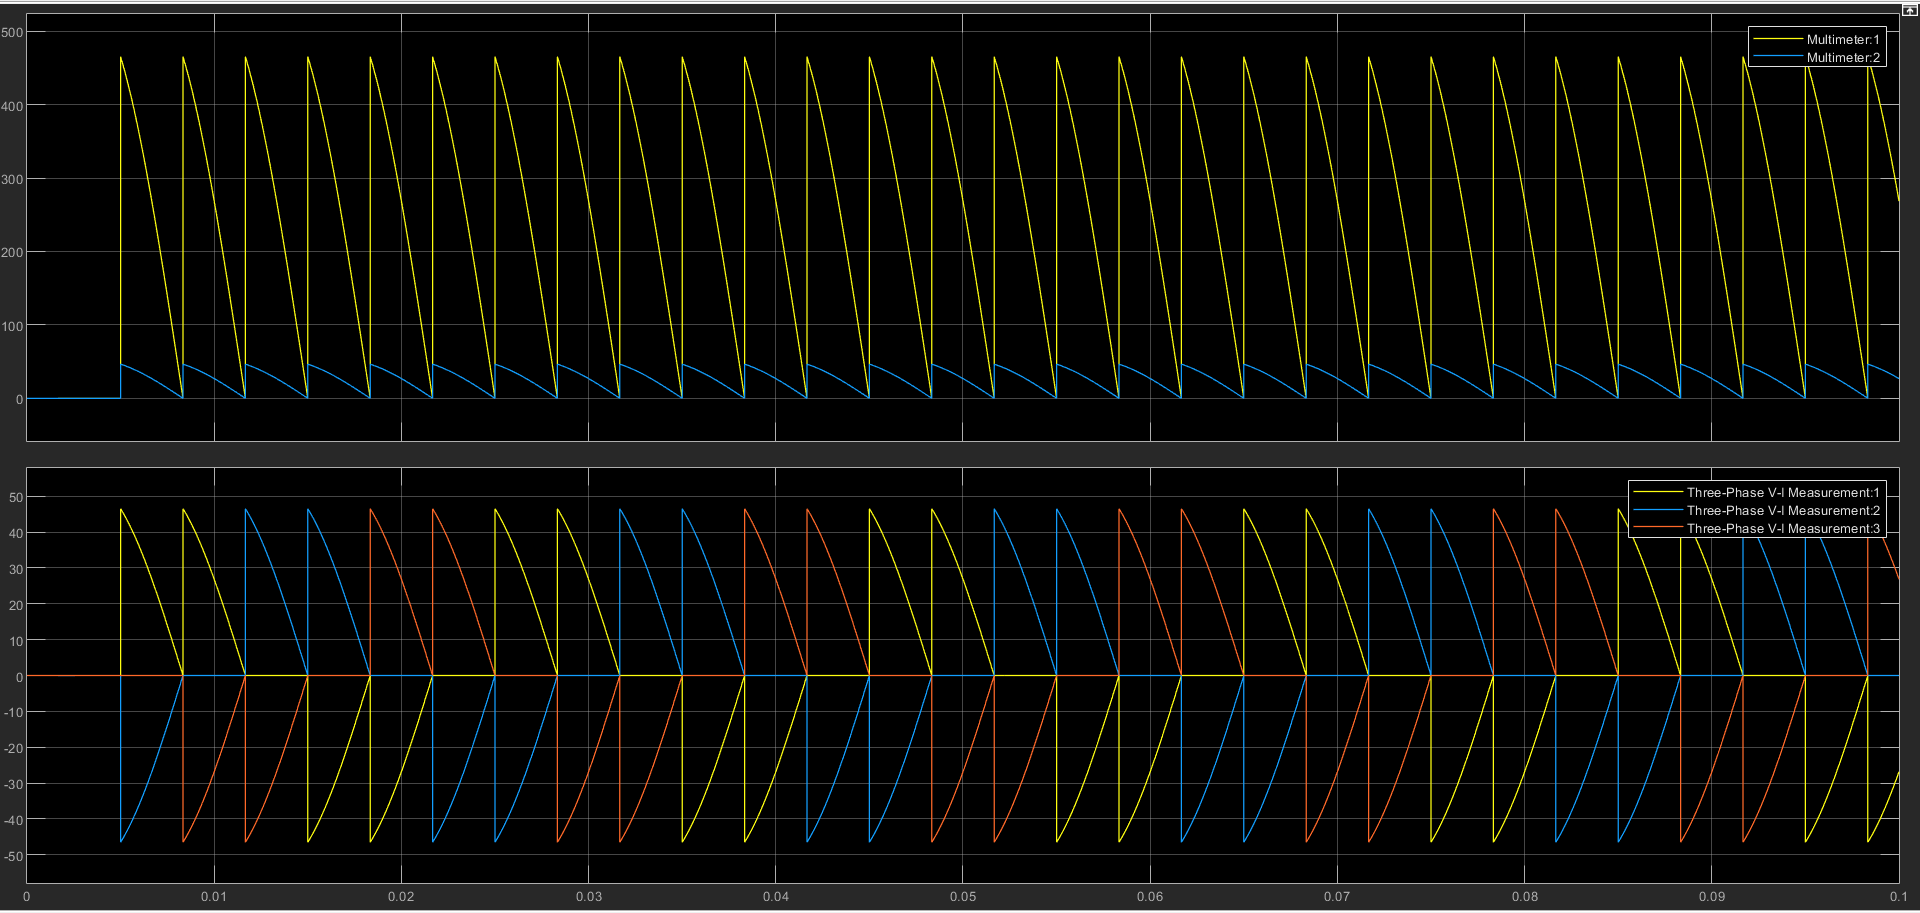This screenshot has width=1920, height=913.
Task: Click the 0.04 time-axis label
Action: click(776, 896)
